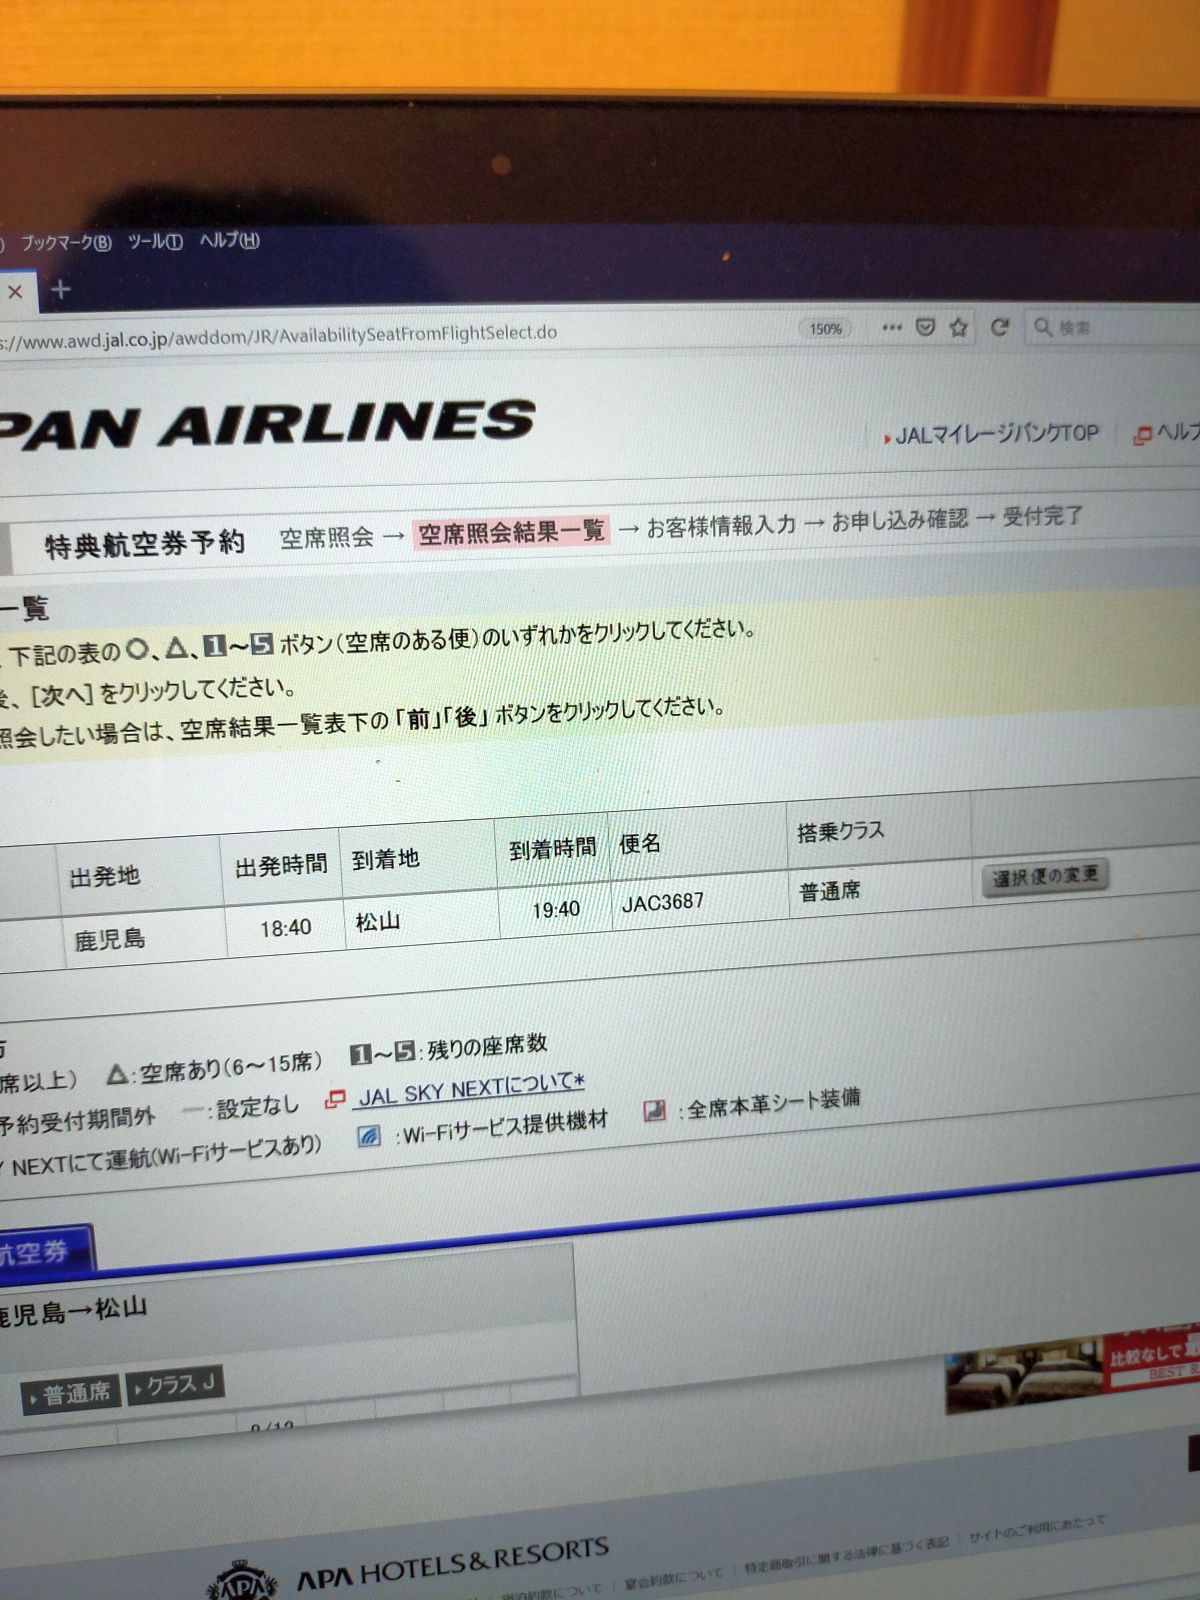
Task: Click the 到着時間 column header
Action: (553, 849)
